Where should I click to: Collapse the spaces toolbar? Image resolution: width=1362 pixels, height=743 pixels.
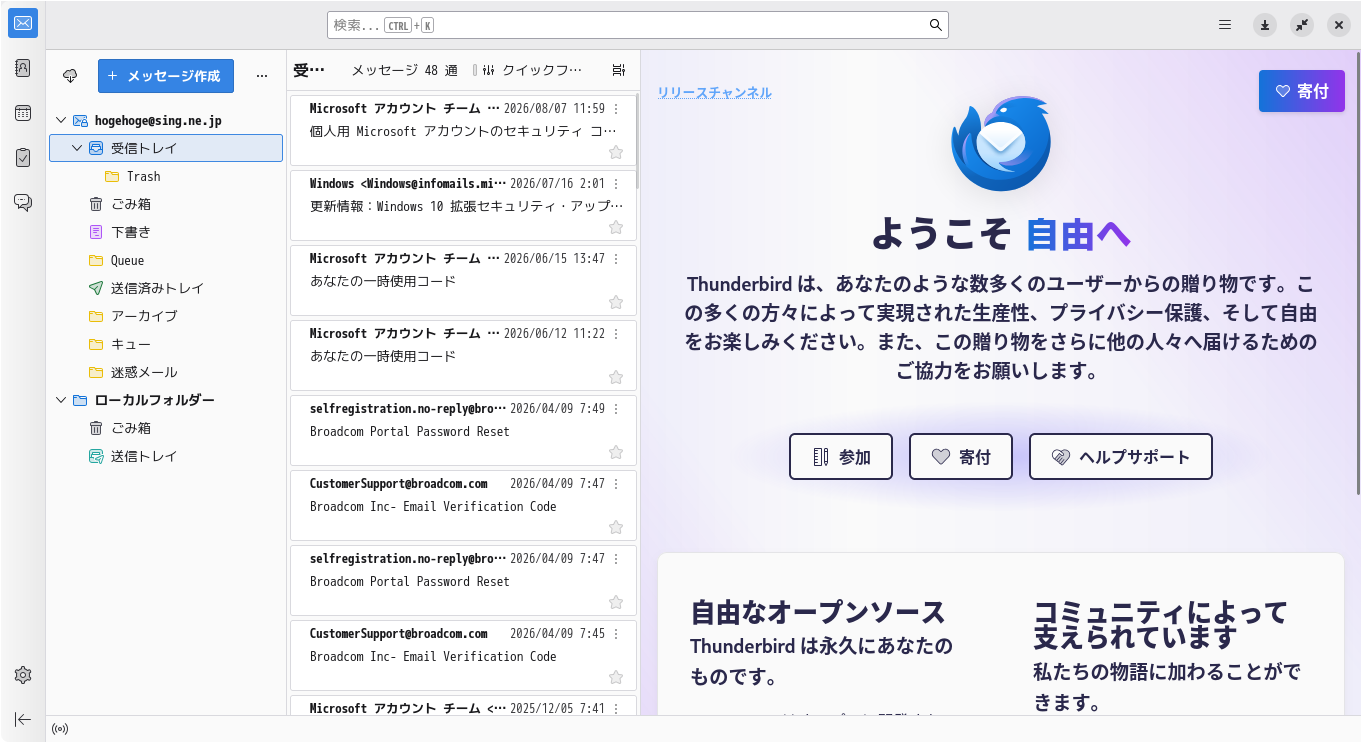tap(23, 719)
